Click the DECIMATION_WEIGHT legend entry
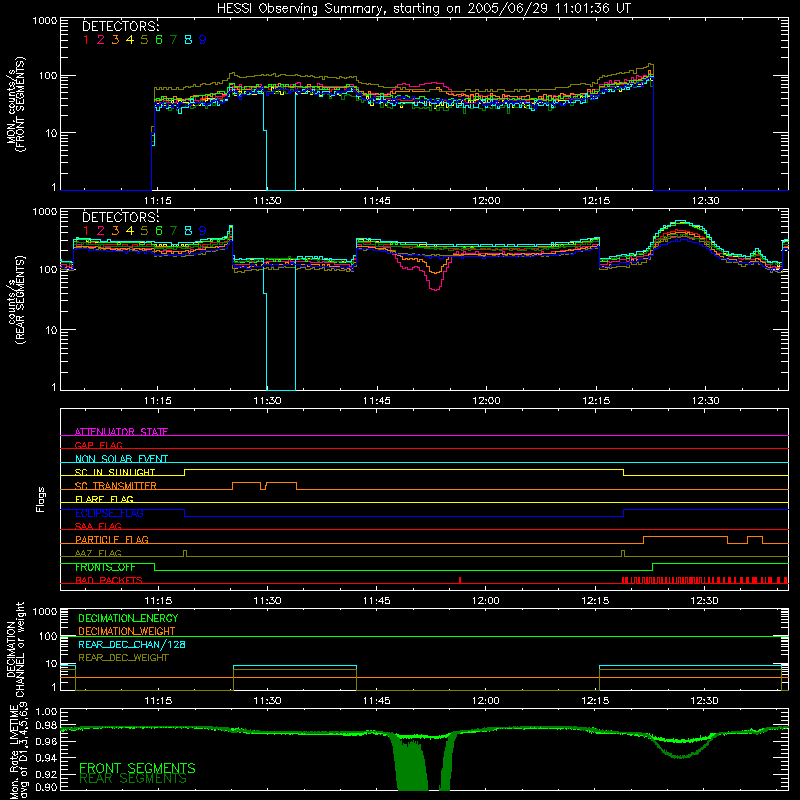 [x=127, y=631]
